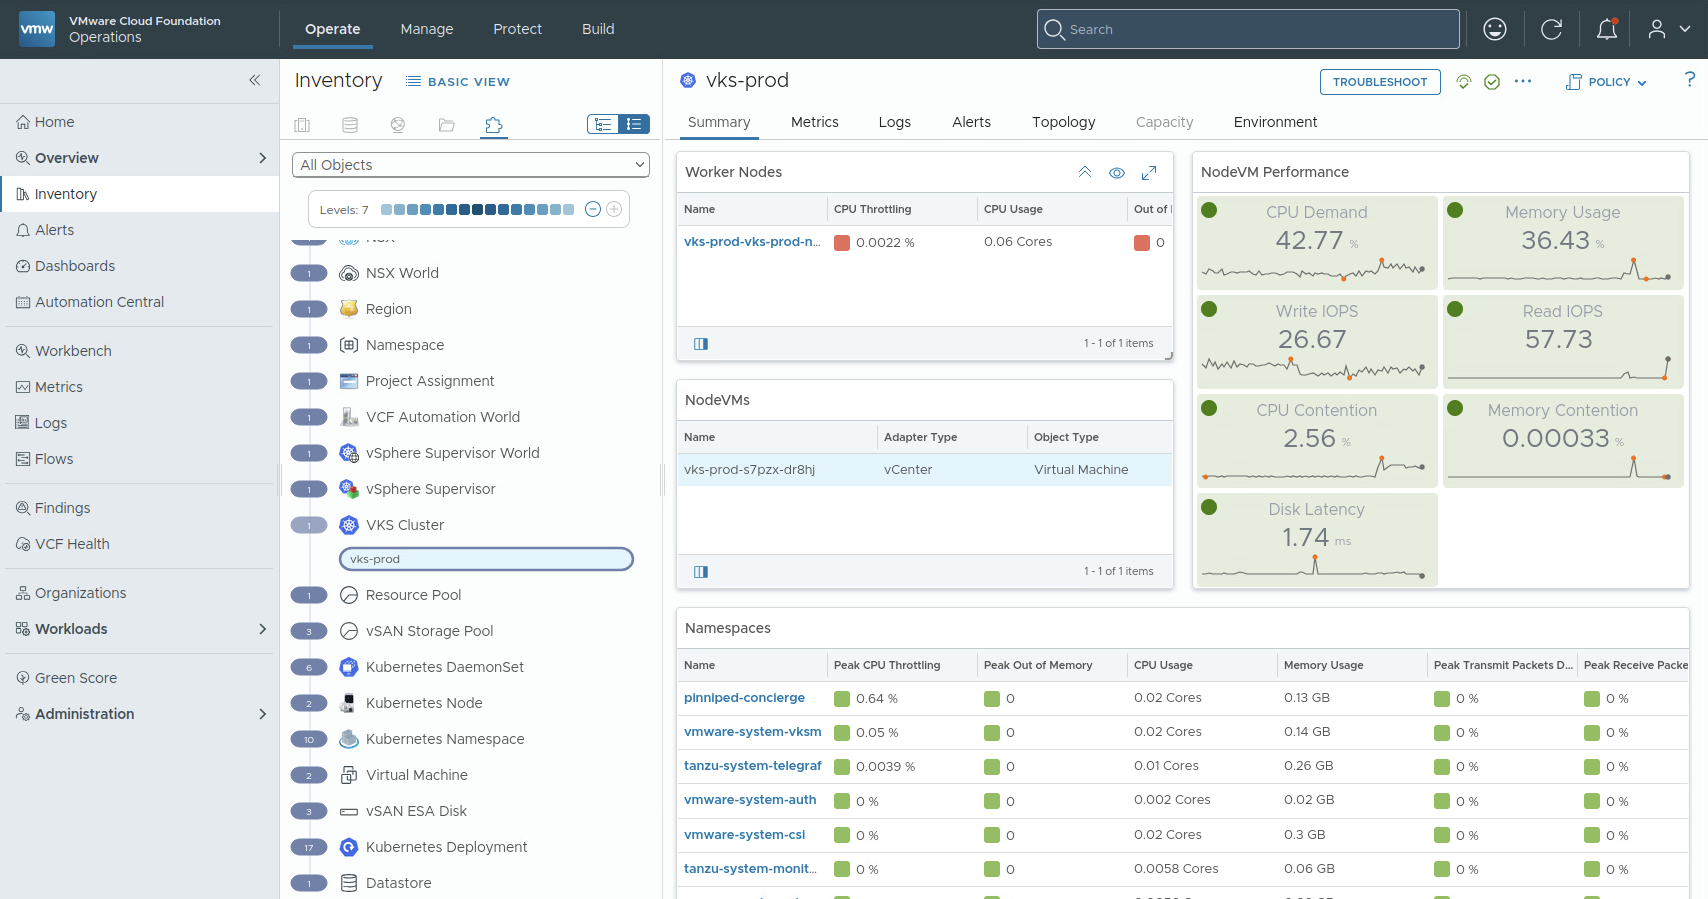Switch inventory to tree view toggle
The height and width of the screenshot is (899, 1708).
coord(603,124)
